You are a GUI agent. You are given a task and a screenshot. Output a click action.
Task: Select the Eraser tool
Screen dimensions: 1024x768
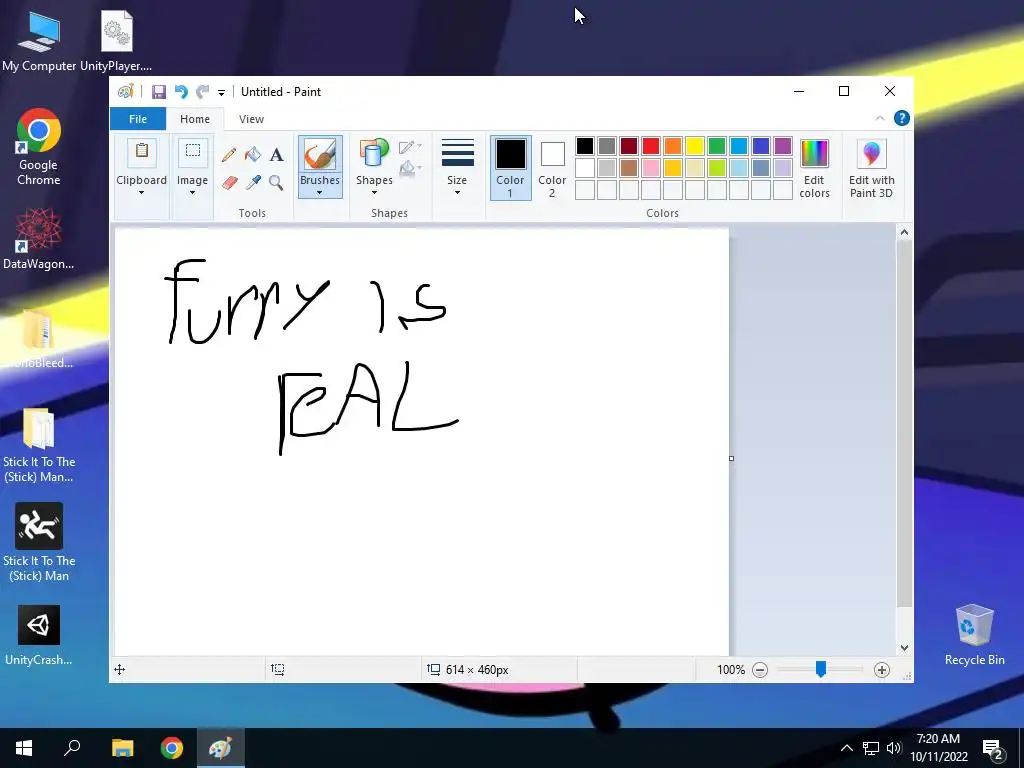click(x=229, y=182)
